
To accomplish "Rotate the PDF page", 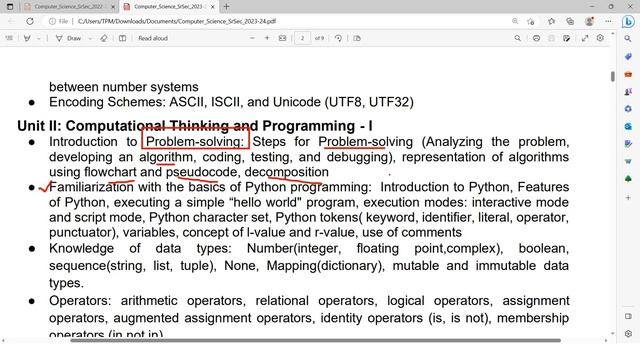I will point(338,38).
